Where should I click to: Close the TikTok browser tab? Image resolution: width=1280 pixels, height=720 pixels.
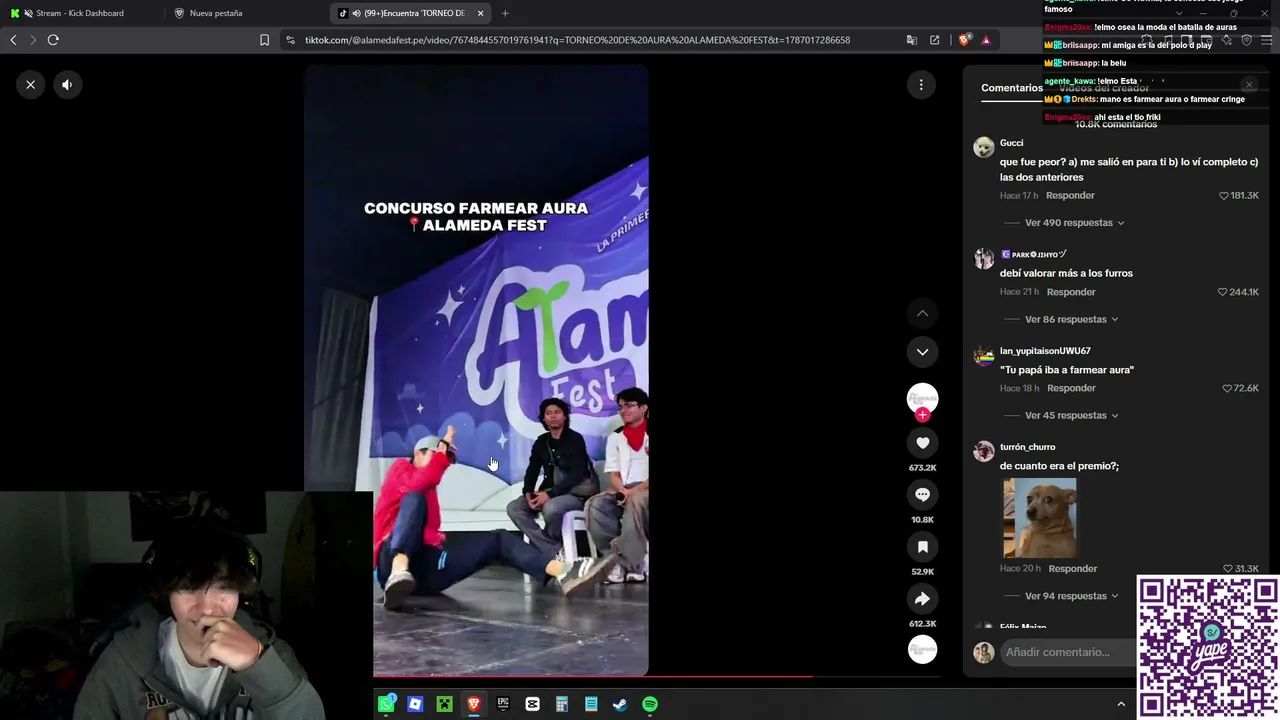pos(480,13)
